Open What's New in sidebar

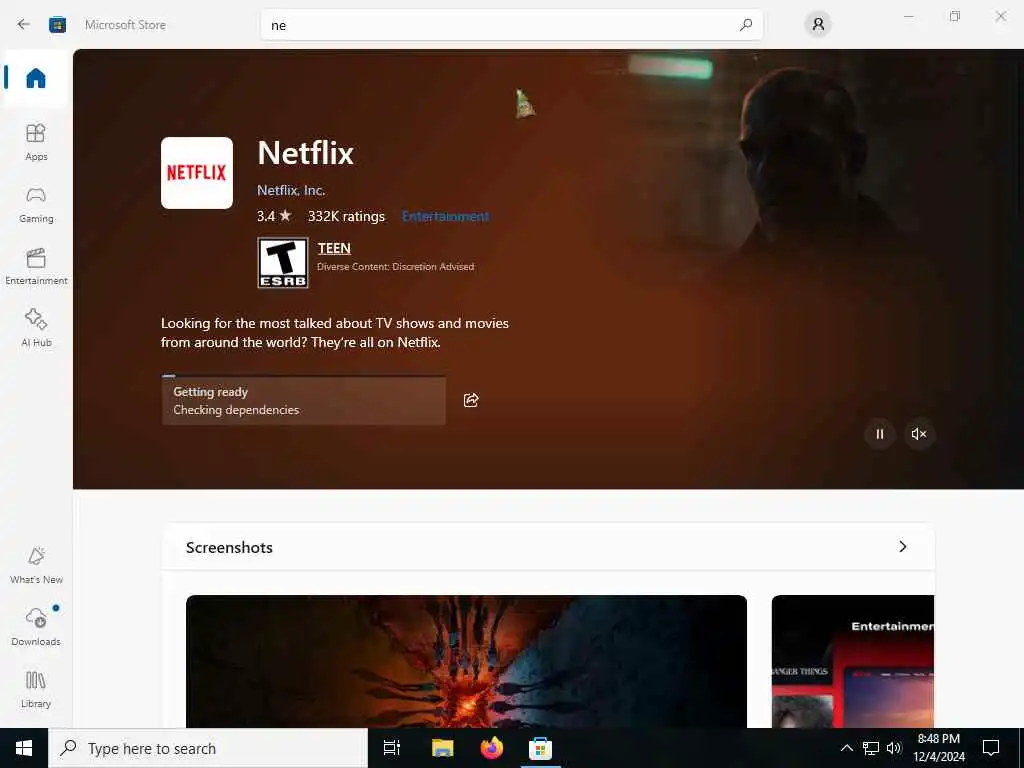(x=36, y=566)
